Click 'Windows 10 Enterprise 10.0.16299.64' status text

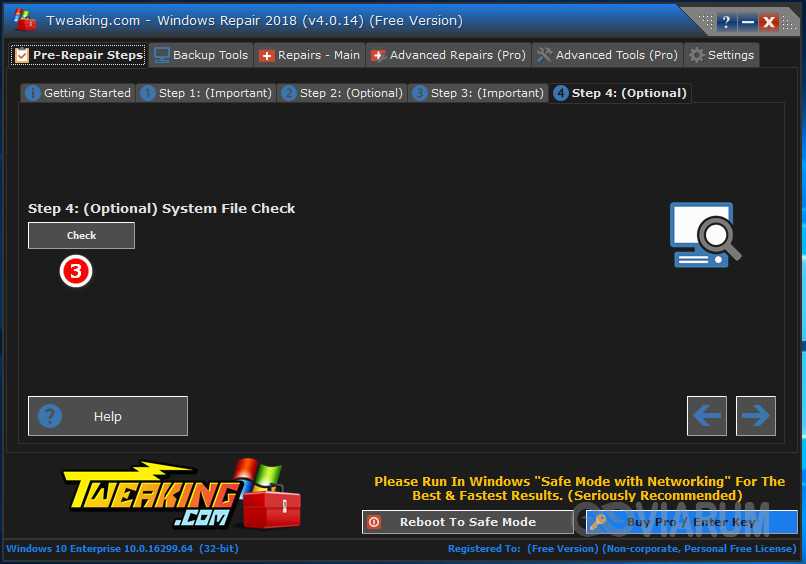click(99, 549)
